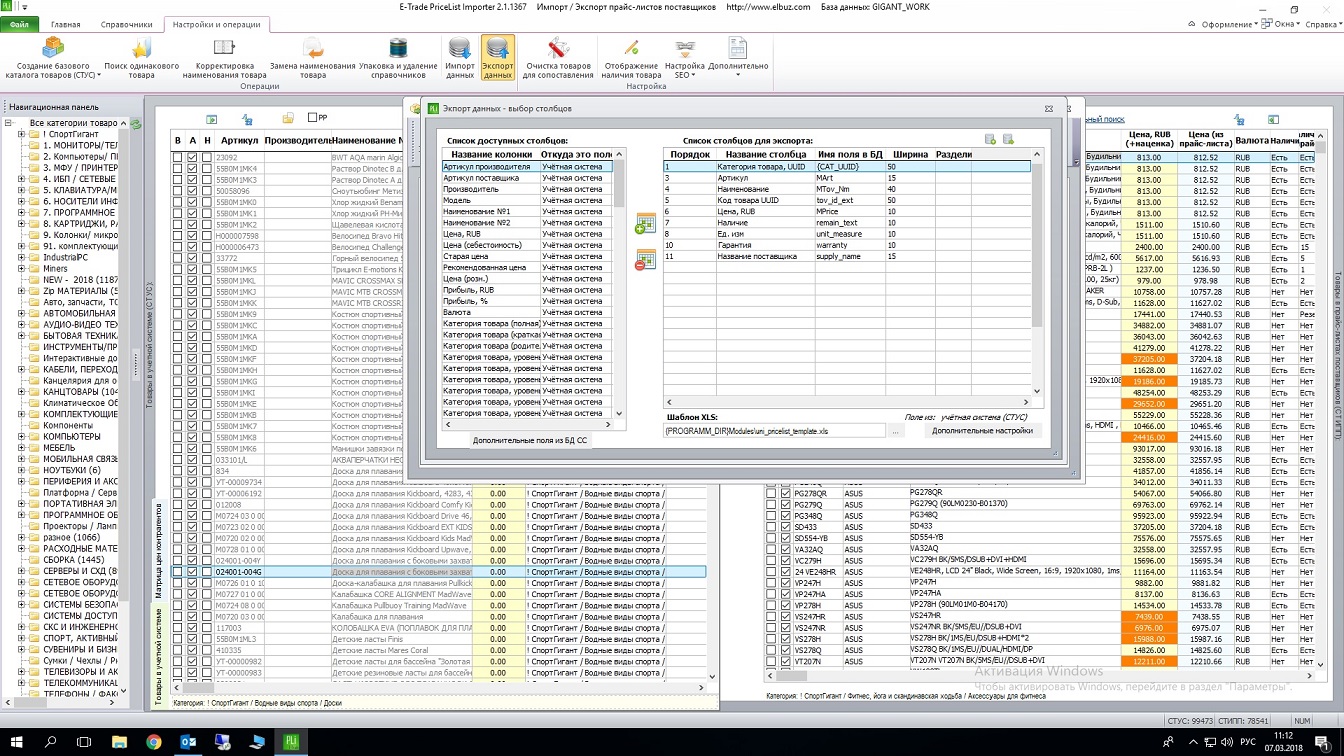
Task: Open Google Chrome from the taskbar
Action: [x=154, y=742]
